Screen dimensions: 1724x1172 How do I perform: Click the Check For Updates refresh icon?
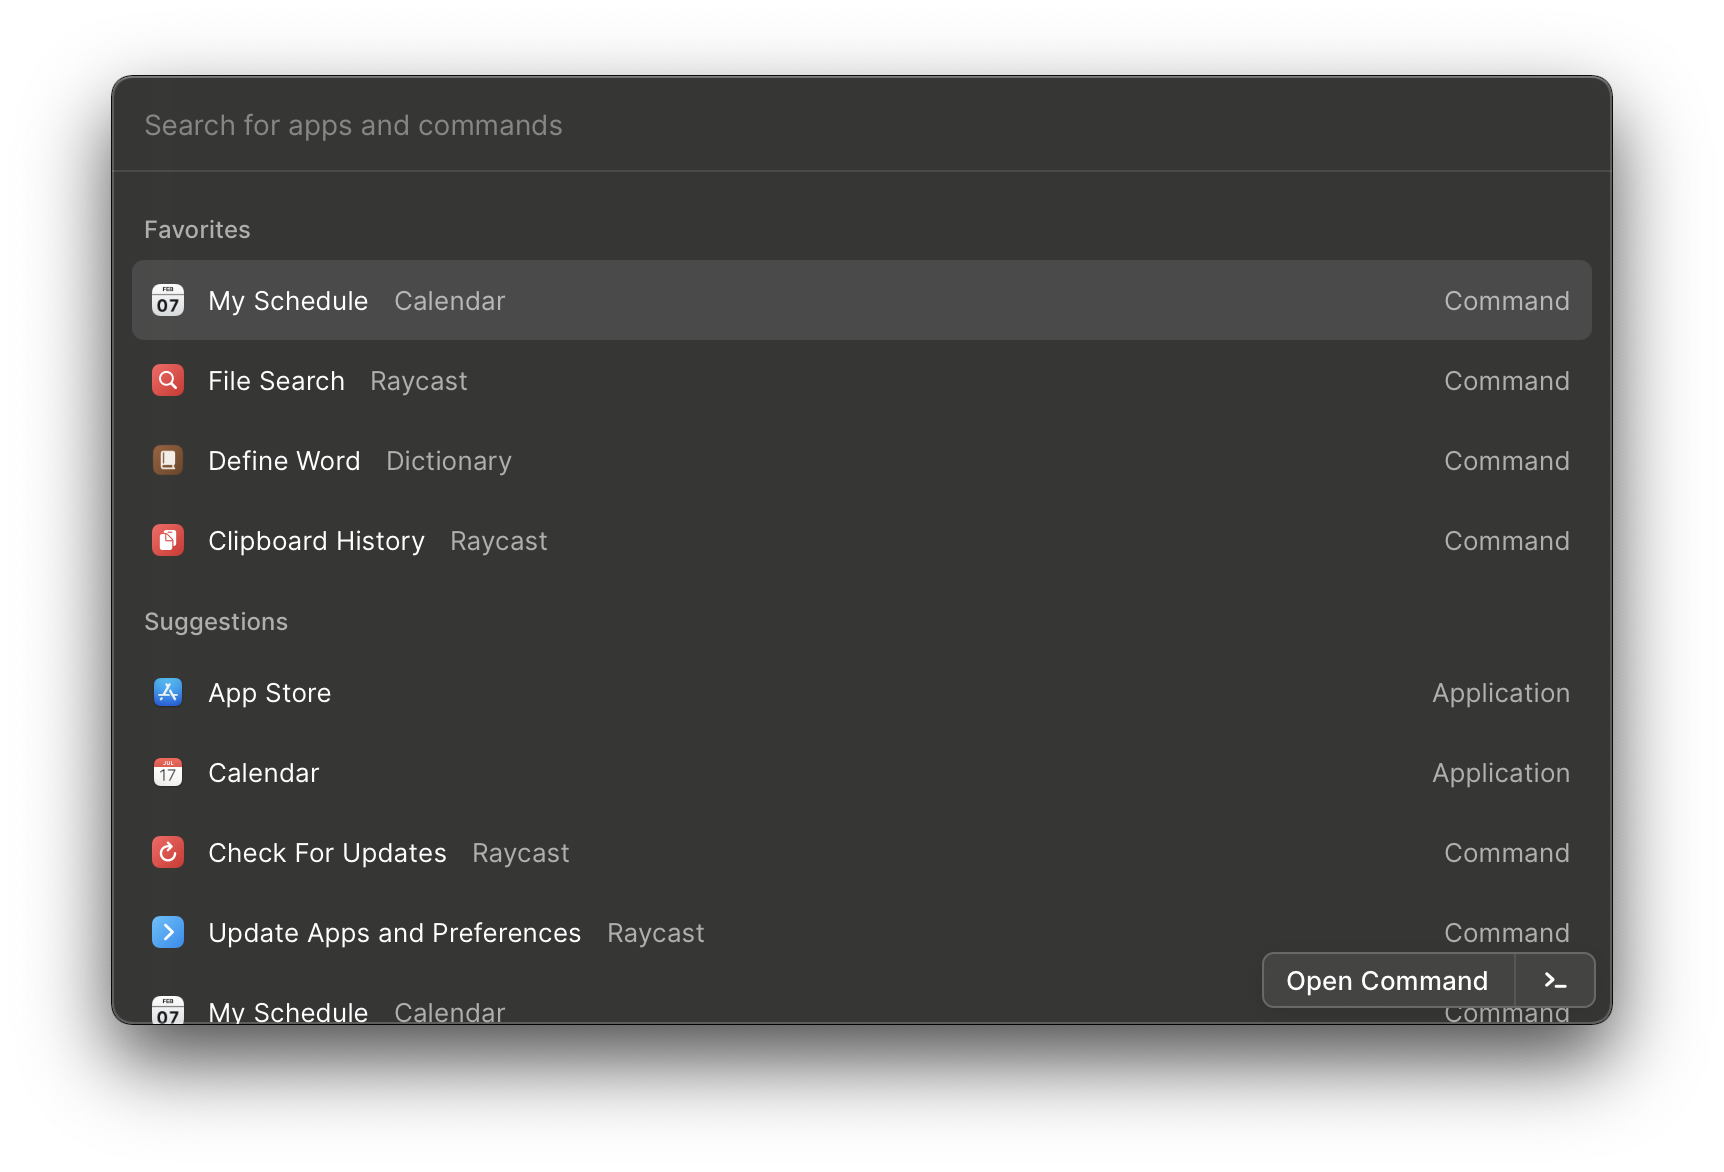click(168, 852)
